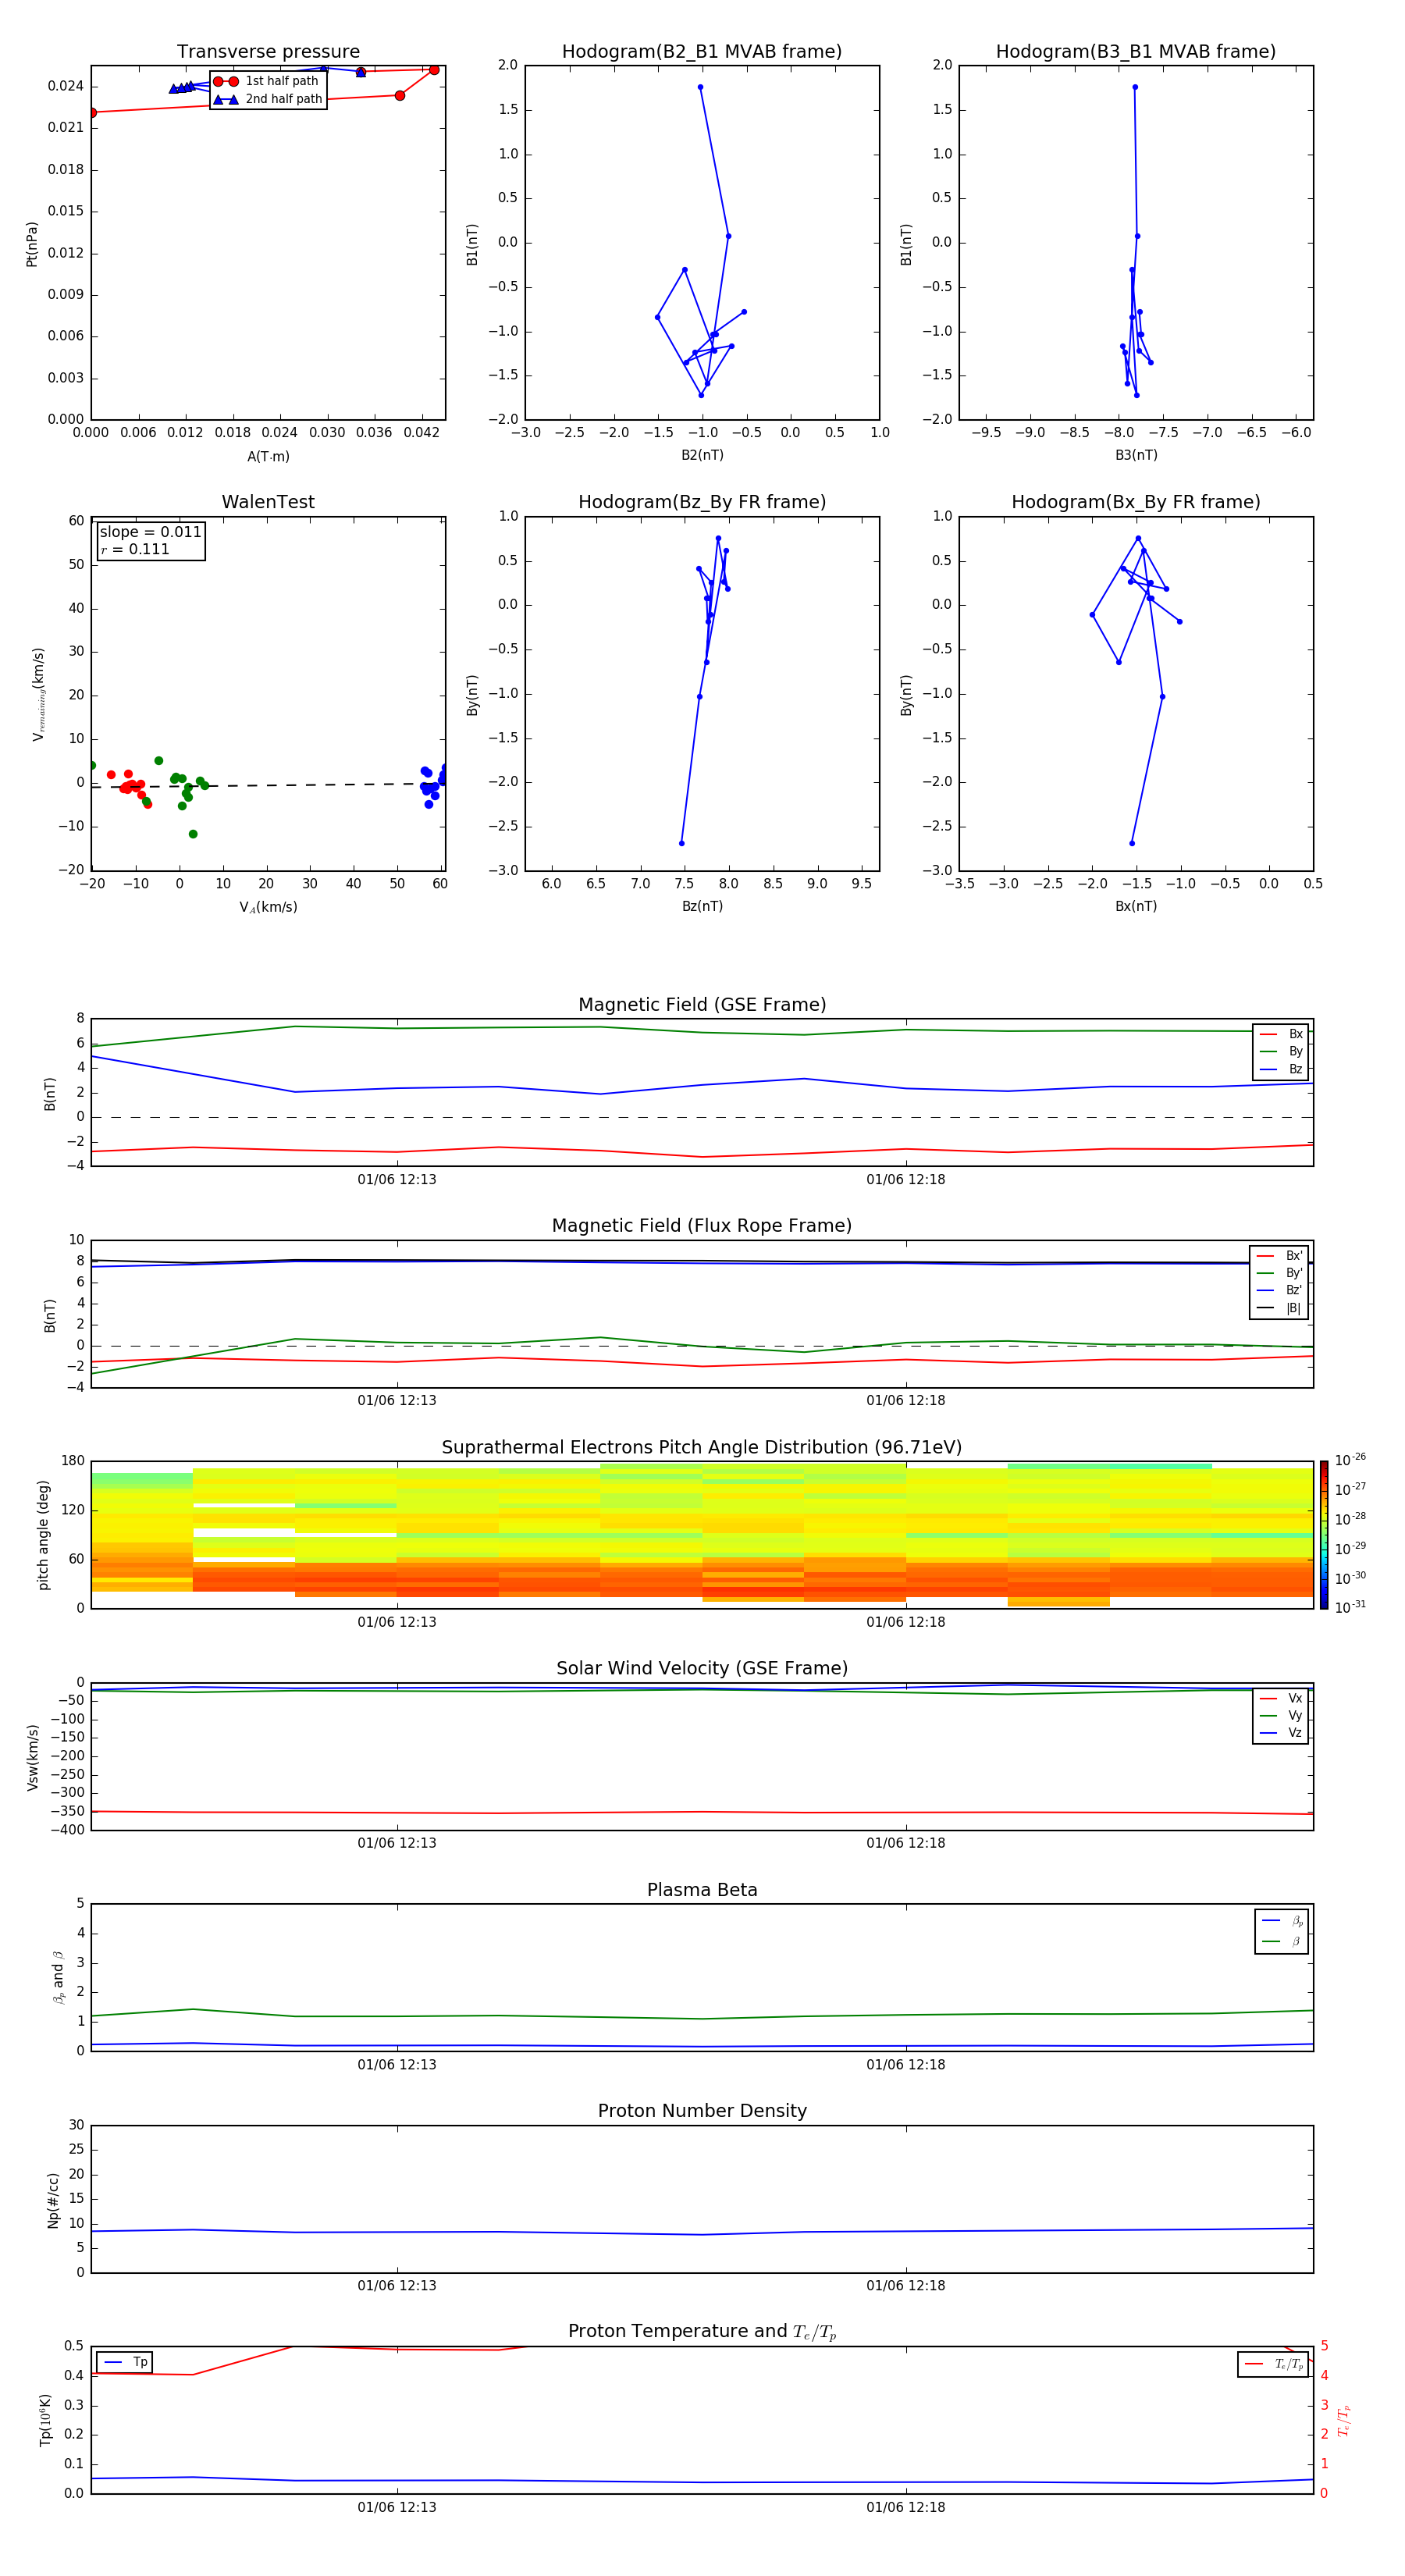Click the 'Hodogram(Bz_By FR frame)' title
Image resolution: width=1405 pixels, height=2576 pixels.
tap(702, 502)
